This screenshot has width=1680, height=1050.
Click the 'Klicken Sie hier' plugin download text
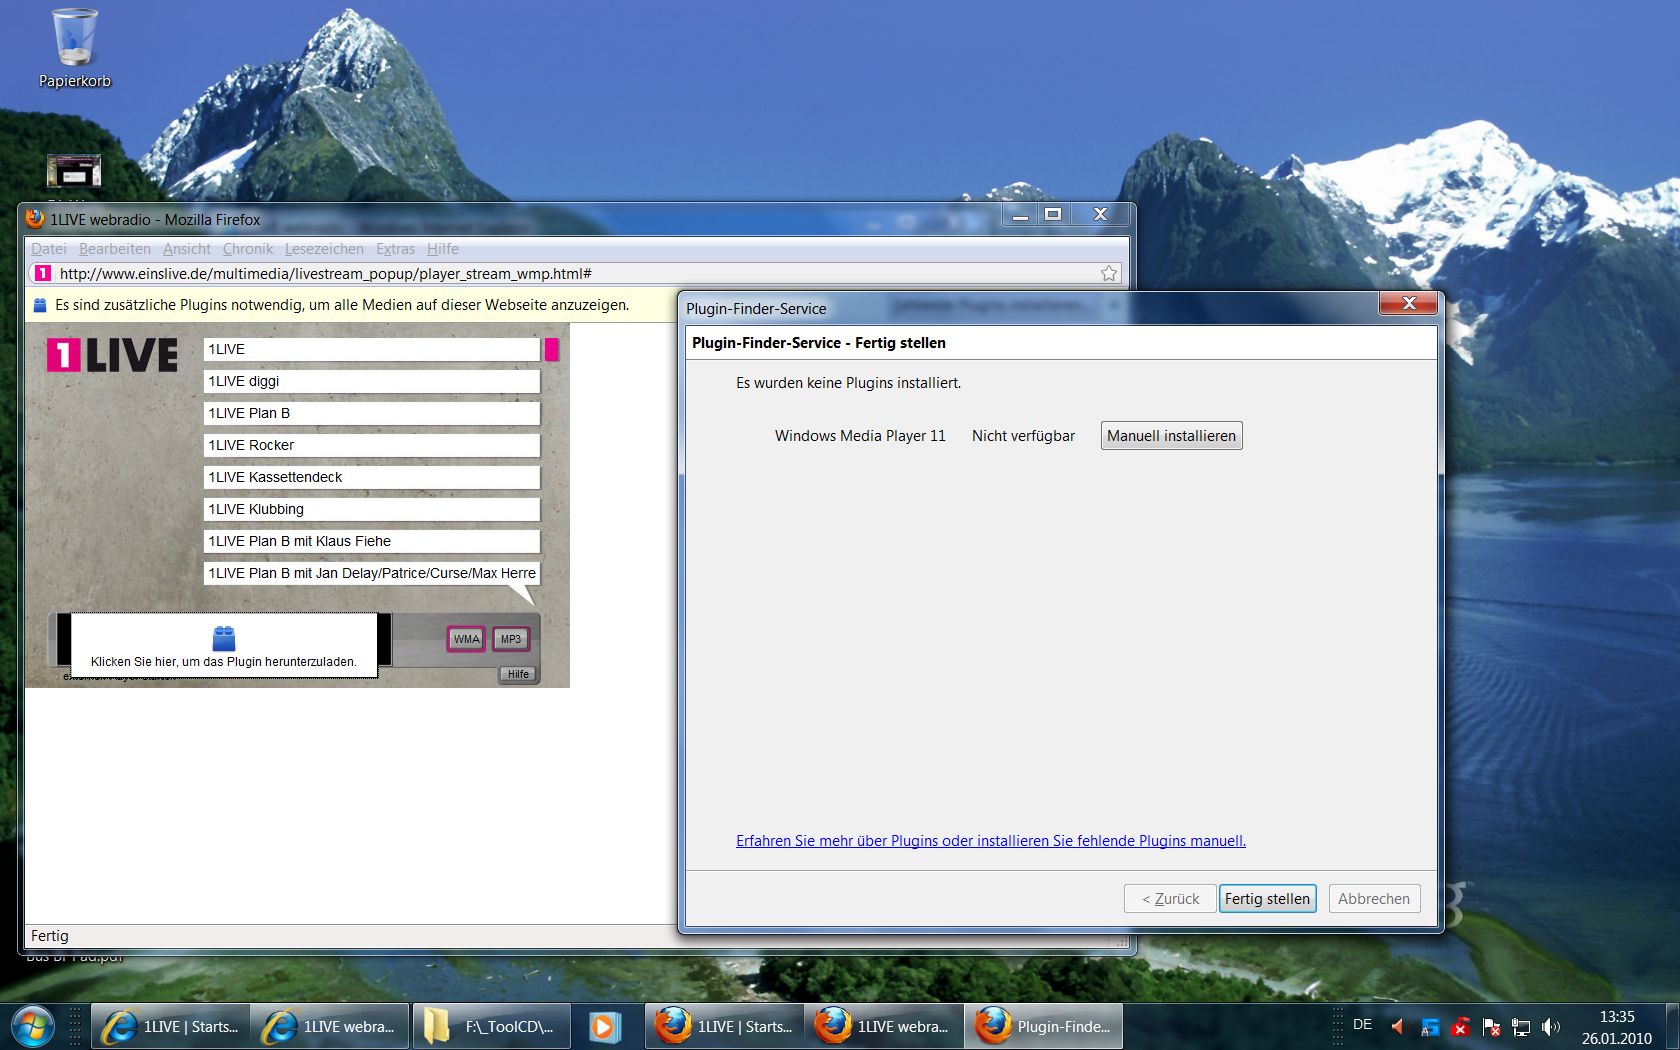224,661
